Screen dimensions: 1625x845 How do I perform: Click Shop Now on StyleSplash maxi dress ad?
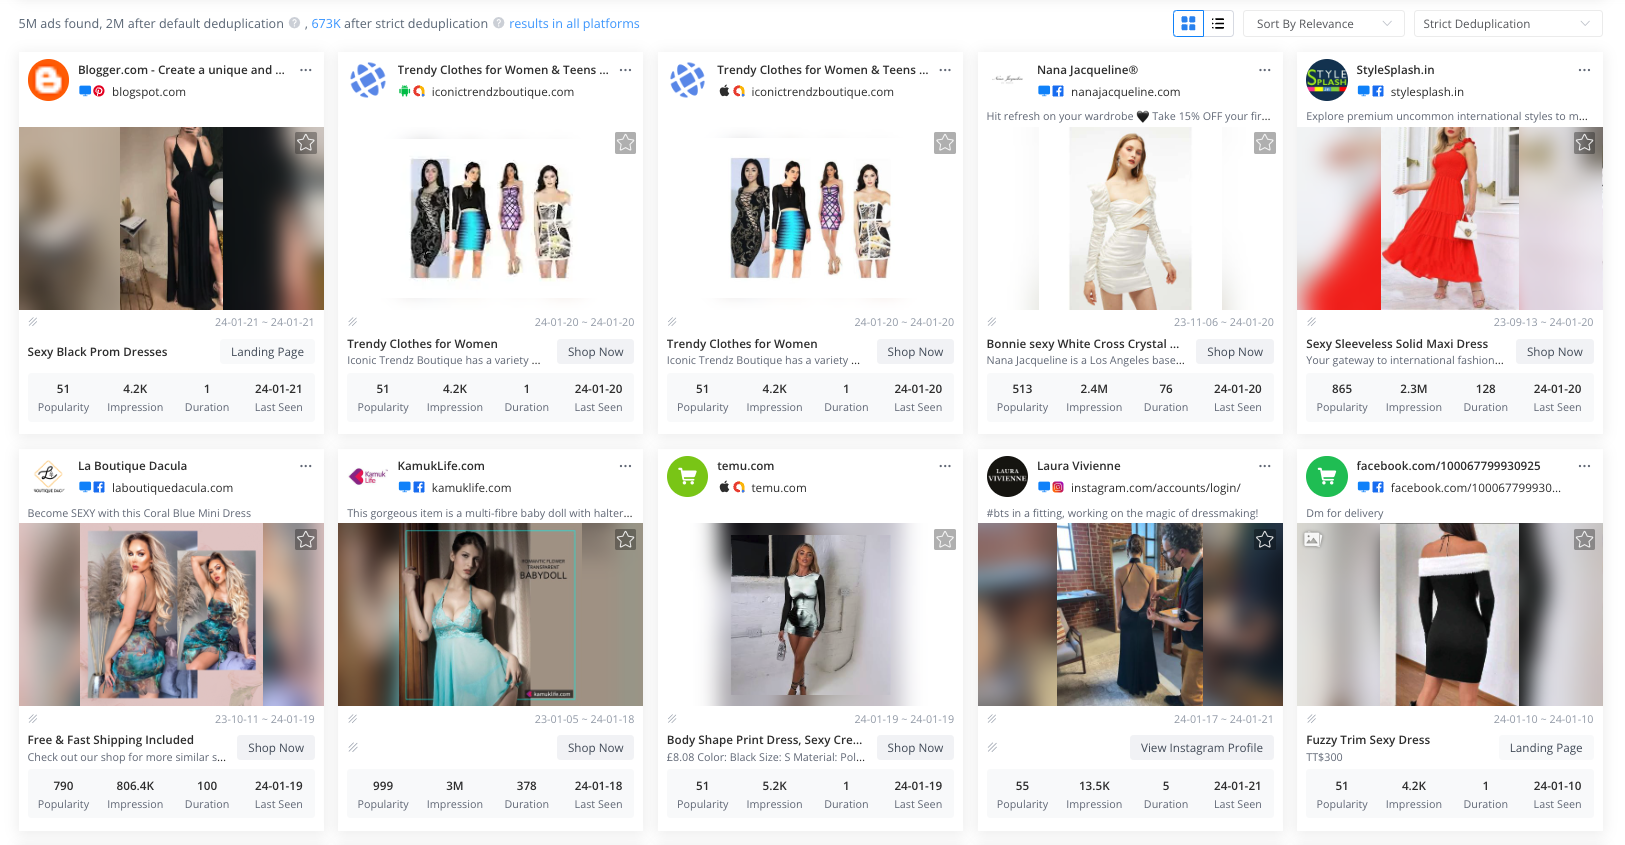click(x=1555, y=352)
